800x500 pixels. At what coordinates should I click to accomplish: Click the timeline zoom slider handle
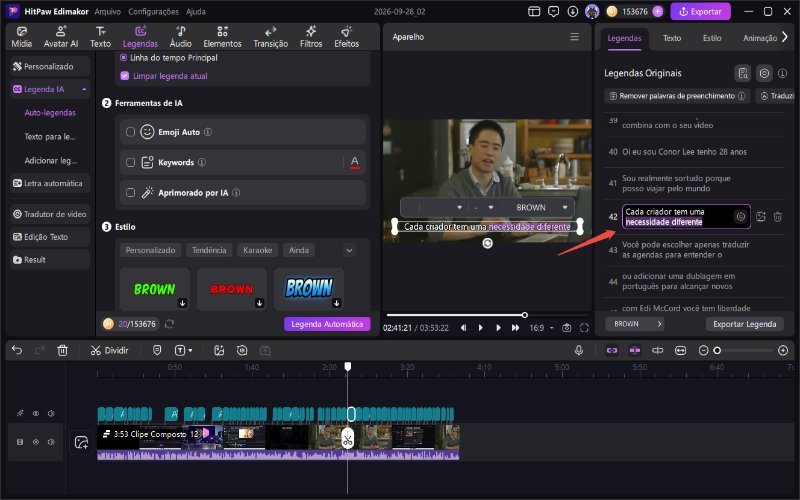point(717,351)
